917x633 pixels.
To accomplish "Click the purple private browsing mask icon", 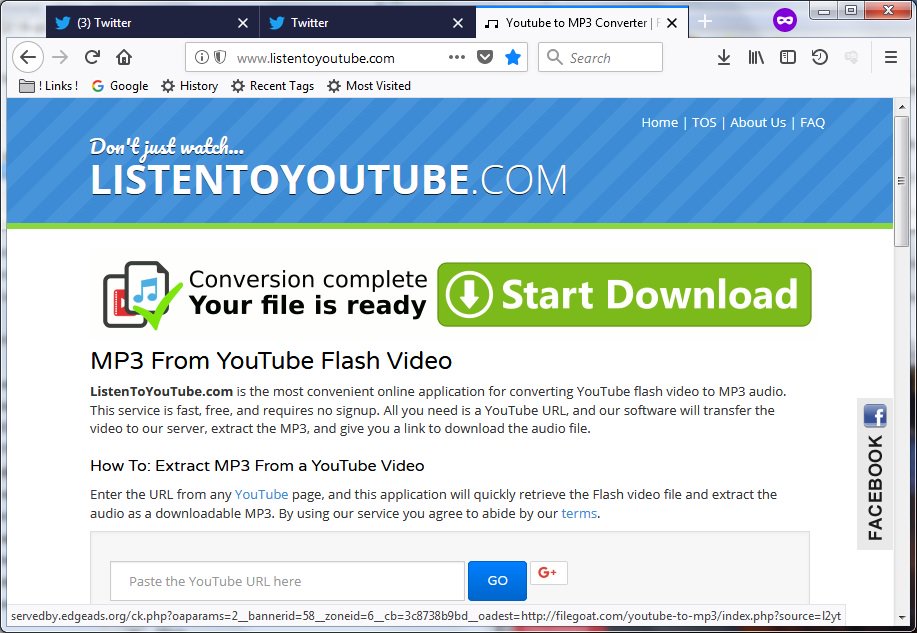I will pyautogui.click(x=785, y=21).
